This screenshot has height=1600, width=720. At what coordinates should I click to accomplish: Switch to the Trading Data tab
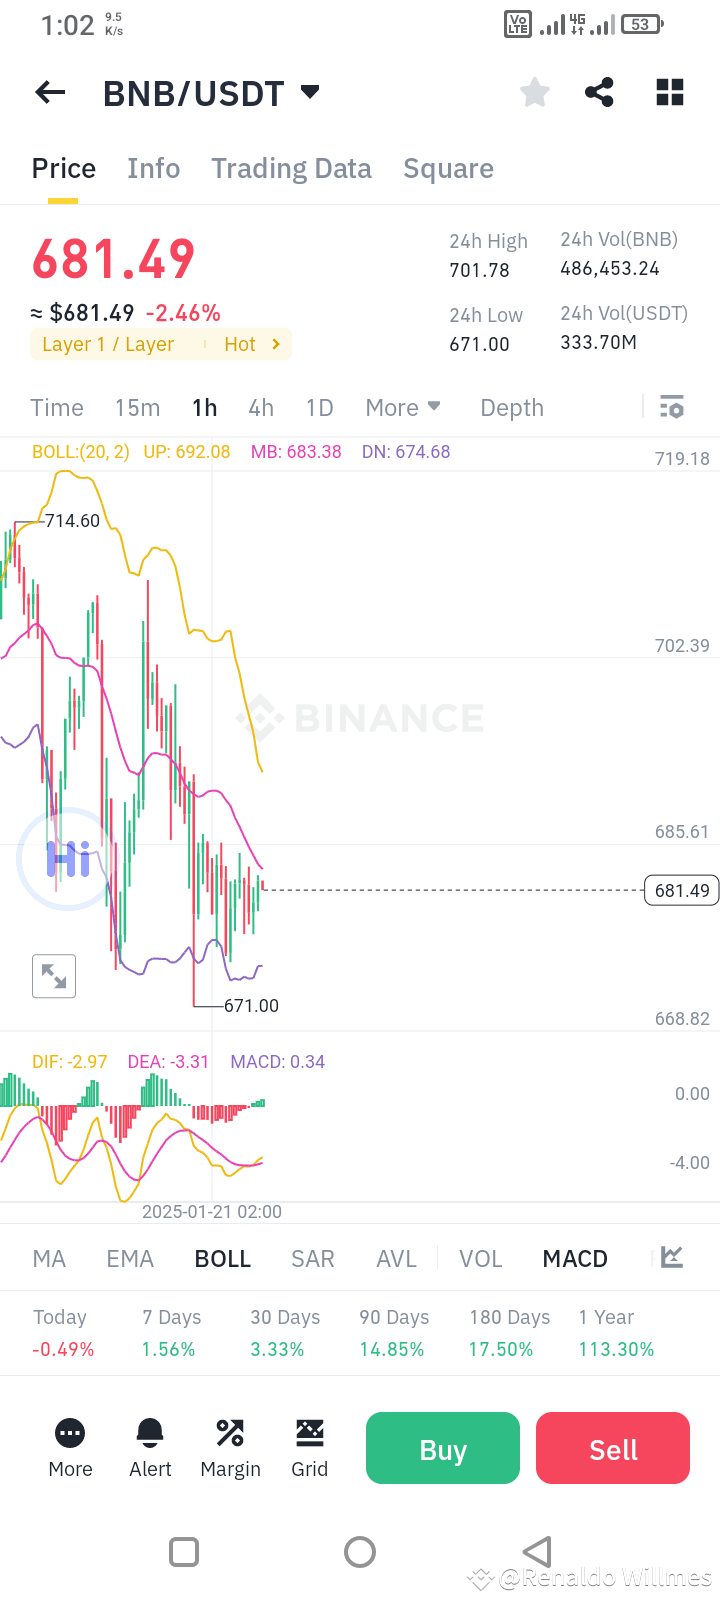point(291,168)
